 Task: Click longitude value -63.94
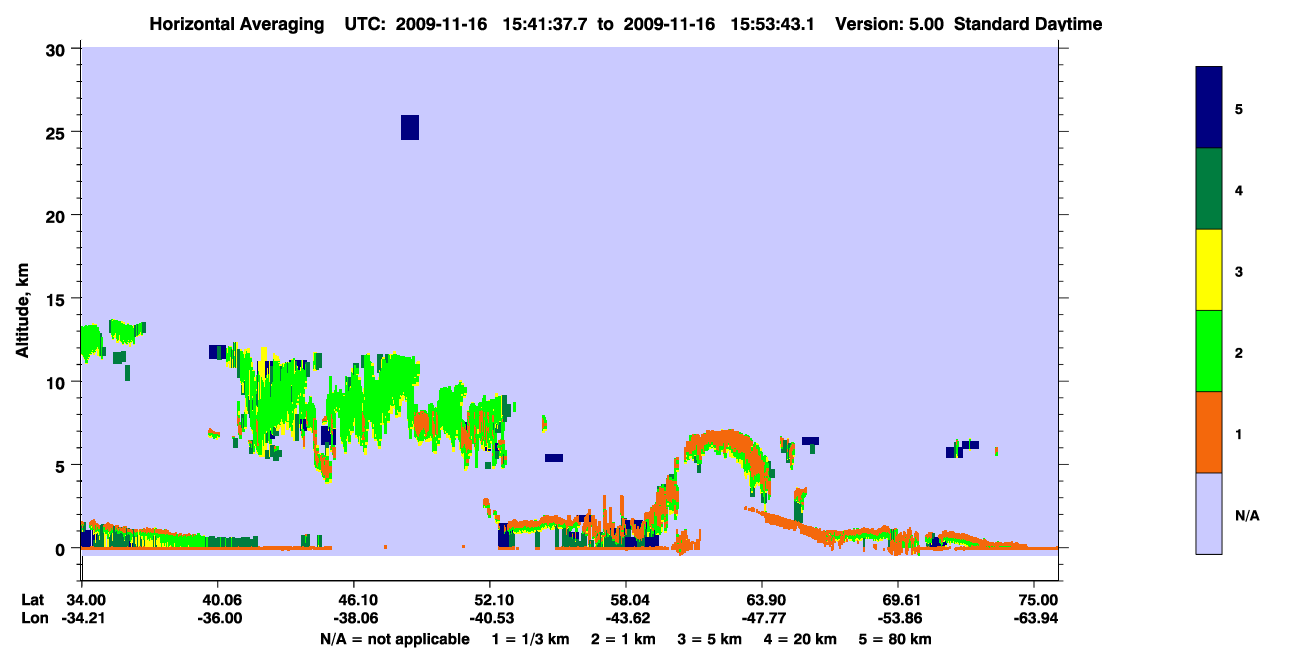point(1035,618)
